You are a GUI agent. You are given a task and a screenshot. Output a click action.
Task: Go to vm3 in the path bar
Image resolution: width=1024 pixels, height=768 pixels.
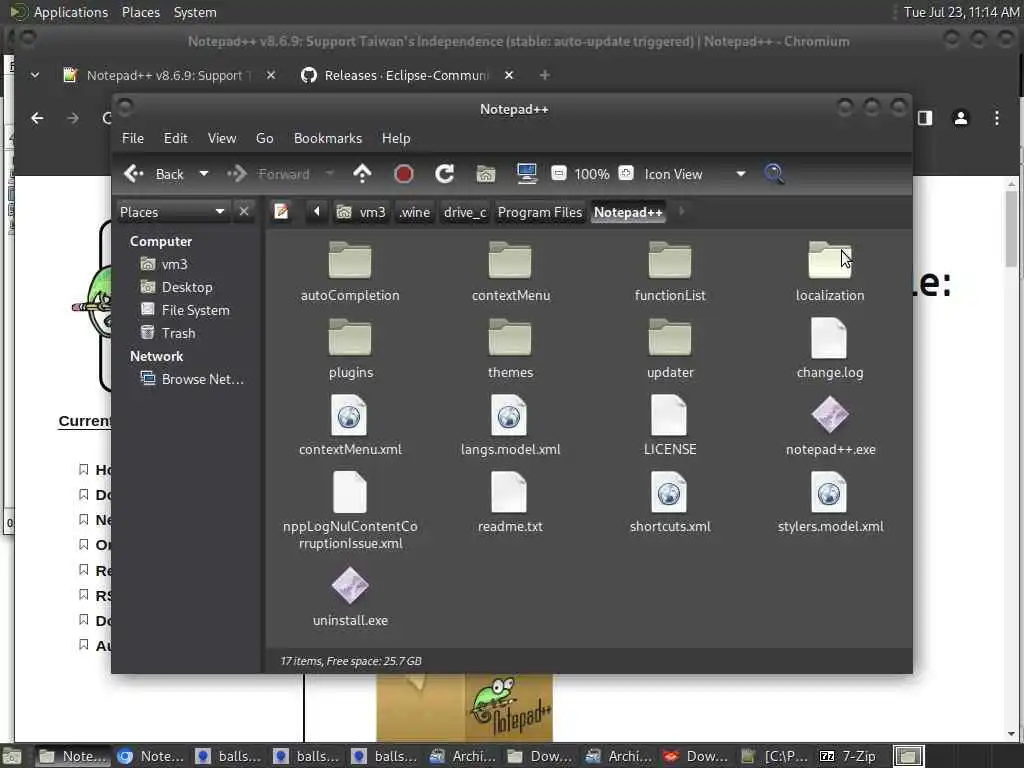[x=360, y=212]
